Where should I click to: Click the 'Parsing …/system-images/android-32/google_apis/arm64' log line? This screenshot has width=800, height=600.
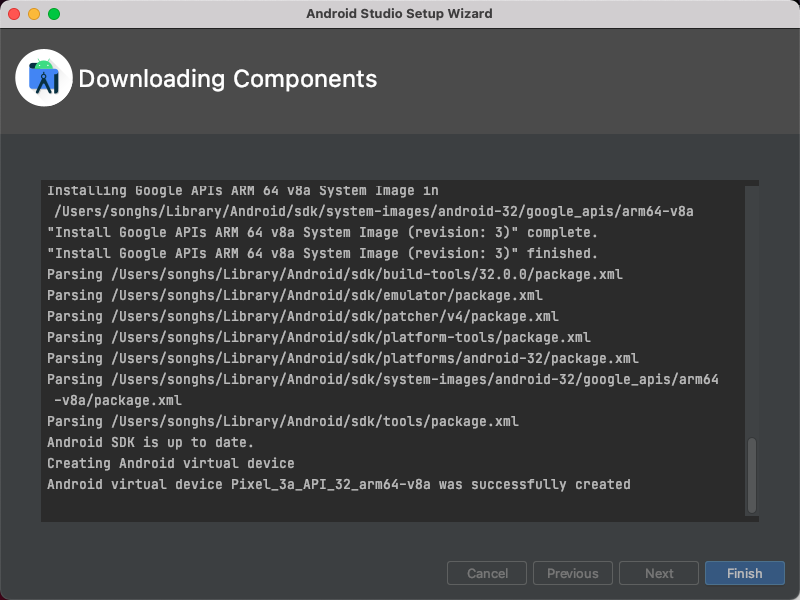click(383, 380)
